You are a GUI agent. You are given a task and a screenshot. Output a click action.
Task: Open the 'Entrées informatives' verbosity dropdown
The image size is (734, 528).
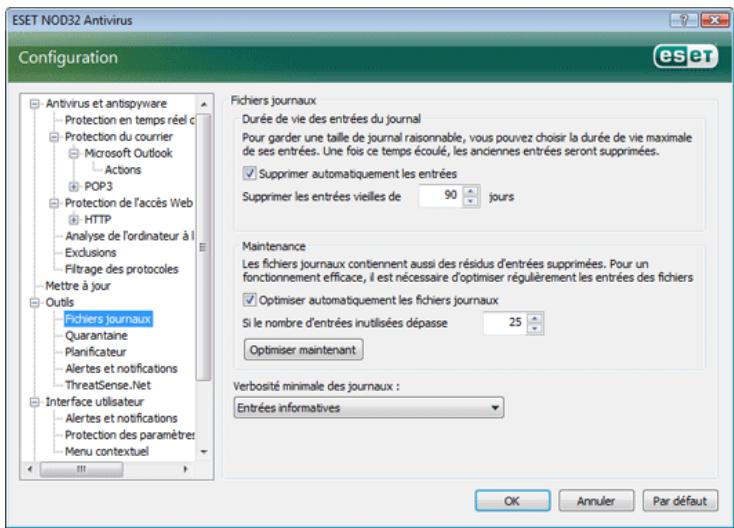[369, 408]
